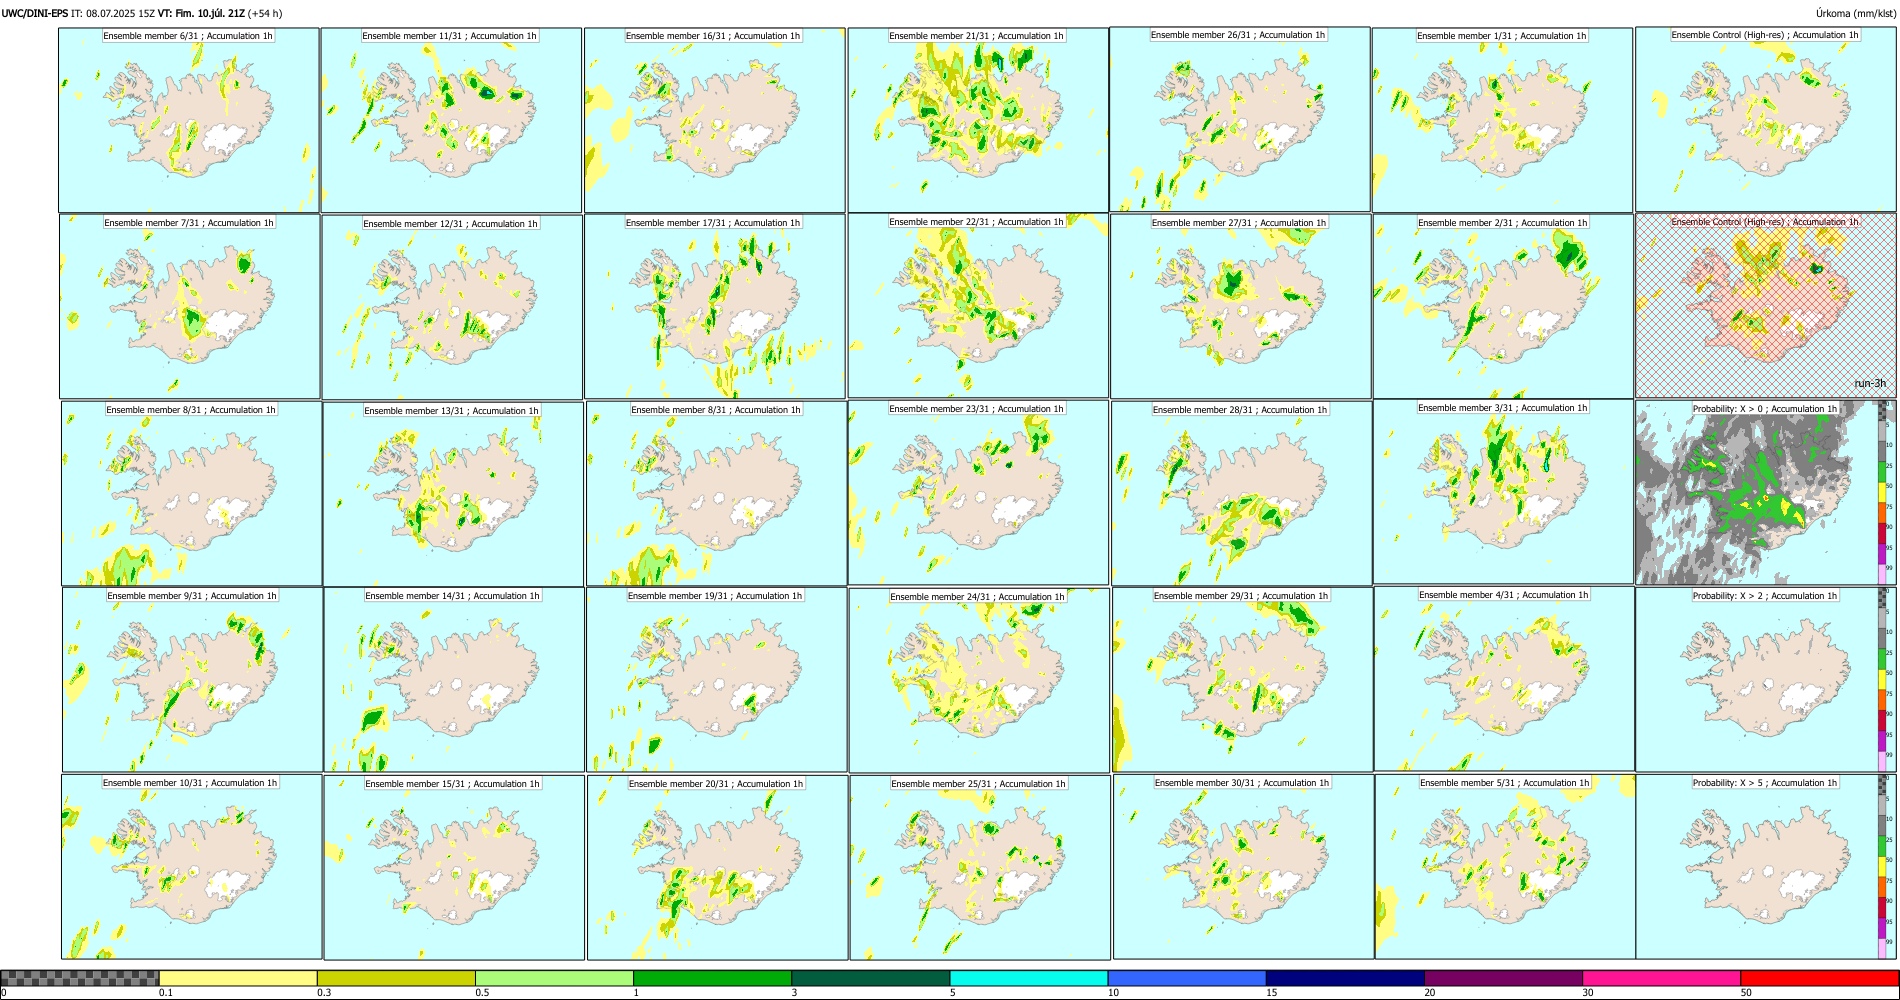Viewport: 1900px width, 1000px height.
Task: Select the Ensemble member 9/31 map
Action: pos(193,679)
